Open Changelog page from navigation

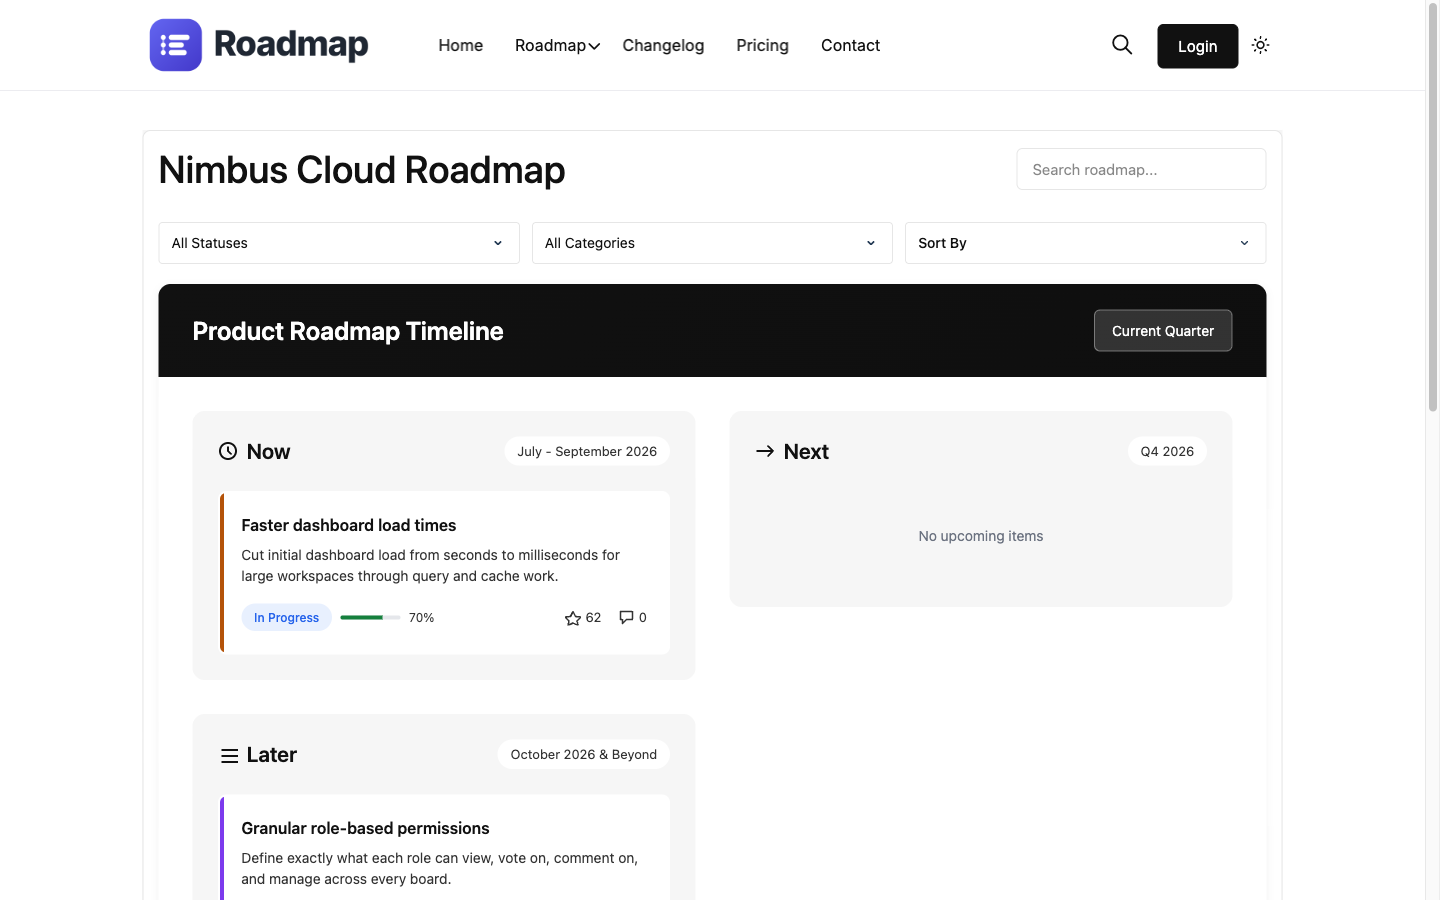(663, 45)
